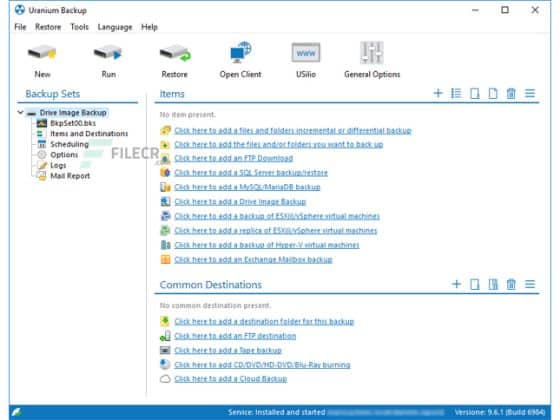Click the cloud icon beside the Cloud Backup link
The height and width of the screenshot is (420, 560).
[165, 379]
